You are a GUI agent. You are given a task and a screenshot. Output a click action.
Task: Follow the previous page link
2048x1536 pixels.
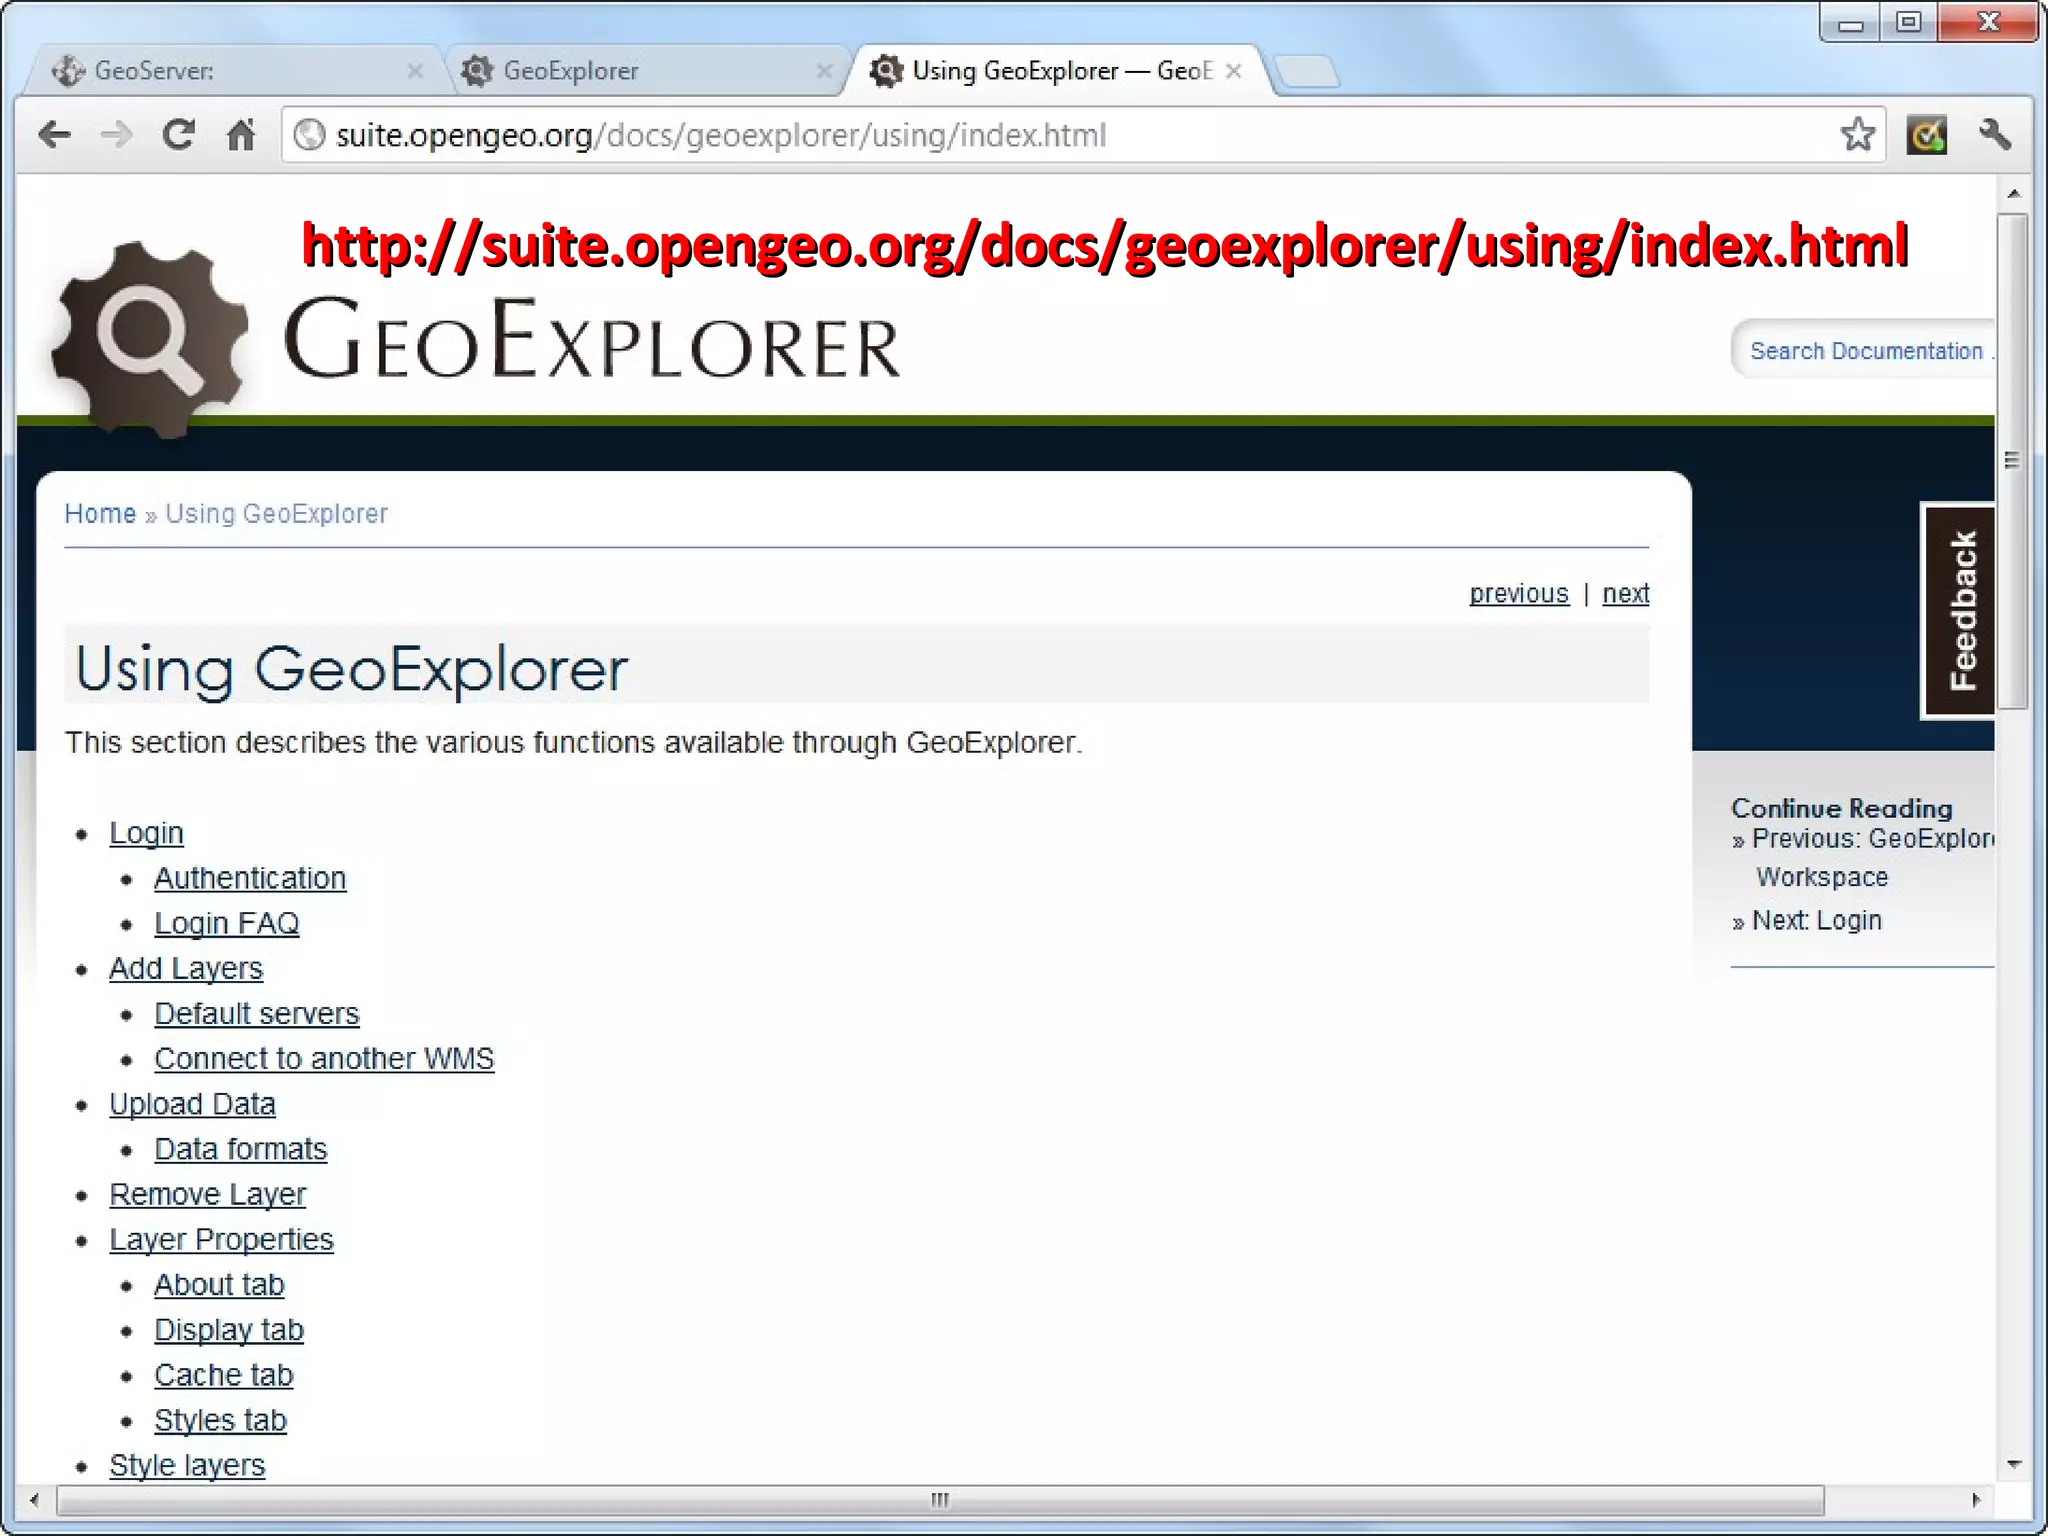tap(1519, 594)
